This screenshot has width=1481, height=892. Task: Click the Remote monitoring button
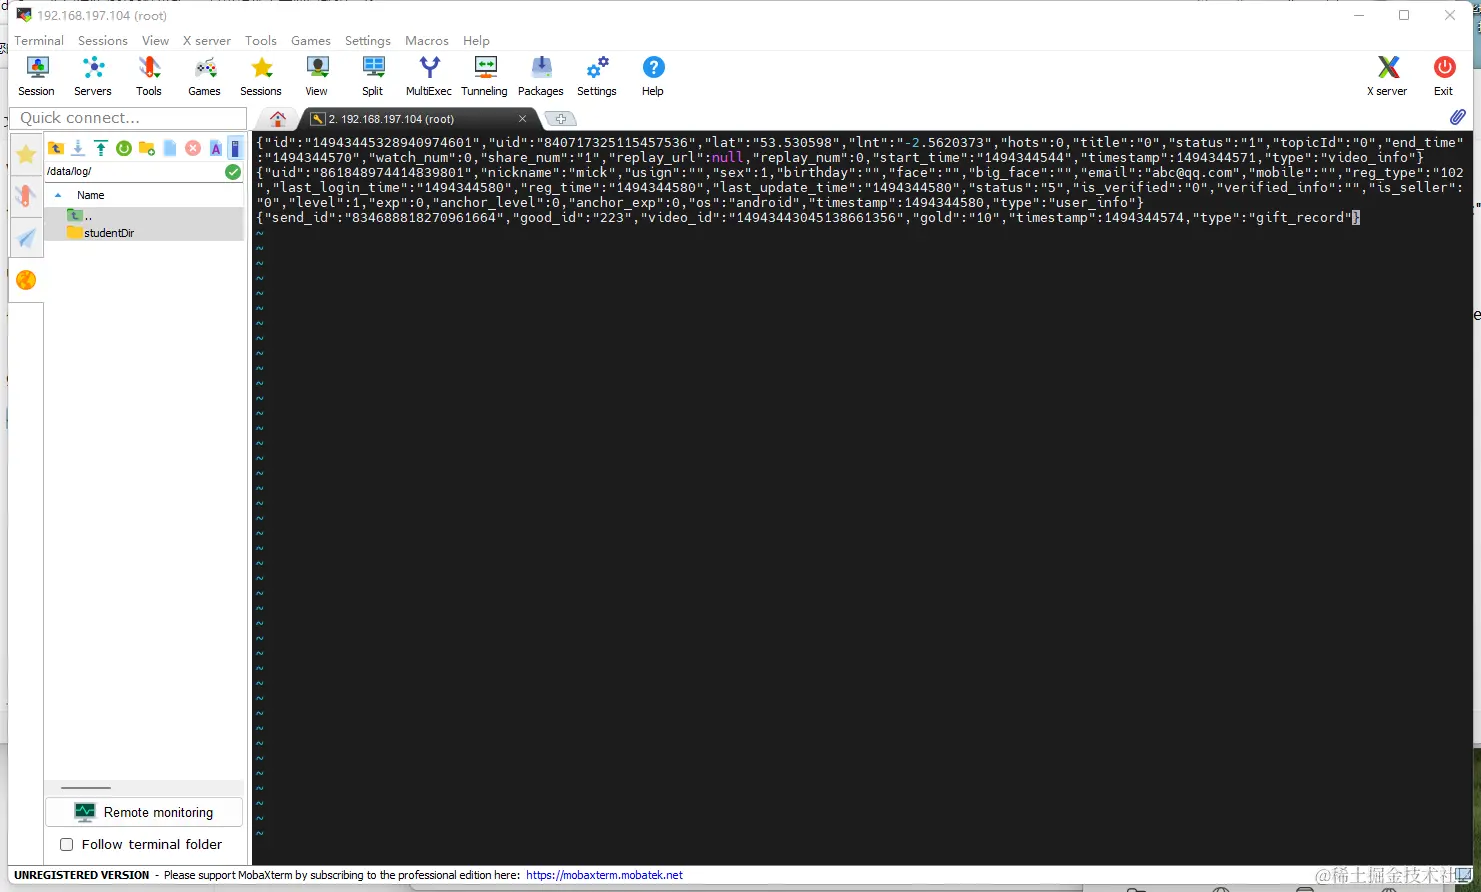pyautogui.click(x=144, y=812)
